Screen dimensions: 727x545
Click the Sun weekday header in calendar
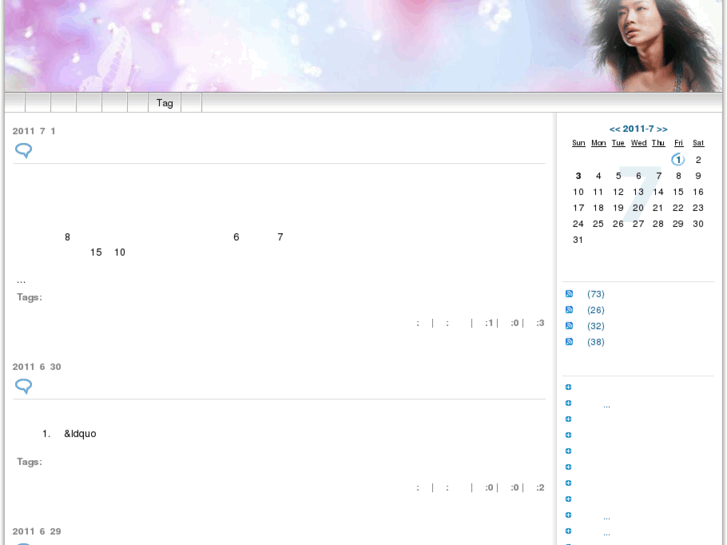tap(578, 143)
